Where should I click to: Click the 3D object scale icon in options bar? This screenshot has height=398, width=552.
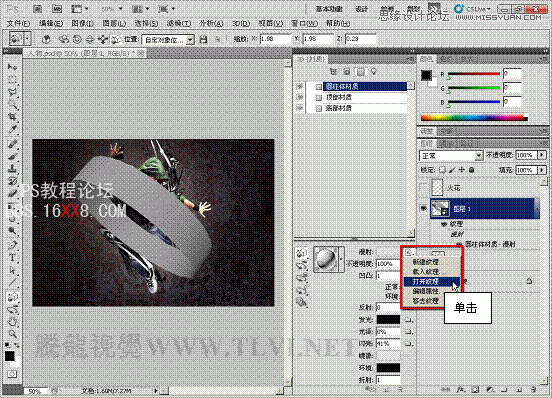coord(116,39)
